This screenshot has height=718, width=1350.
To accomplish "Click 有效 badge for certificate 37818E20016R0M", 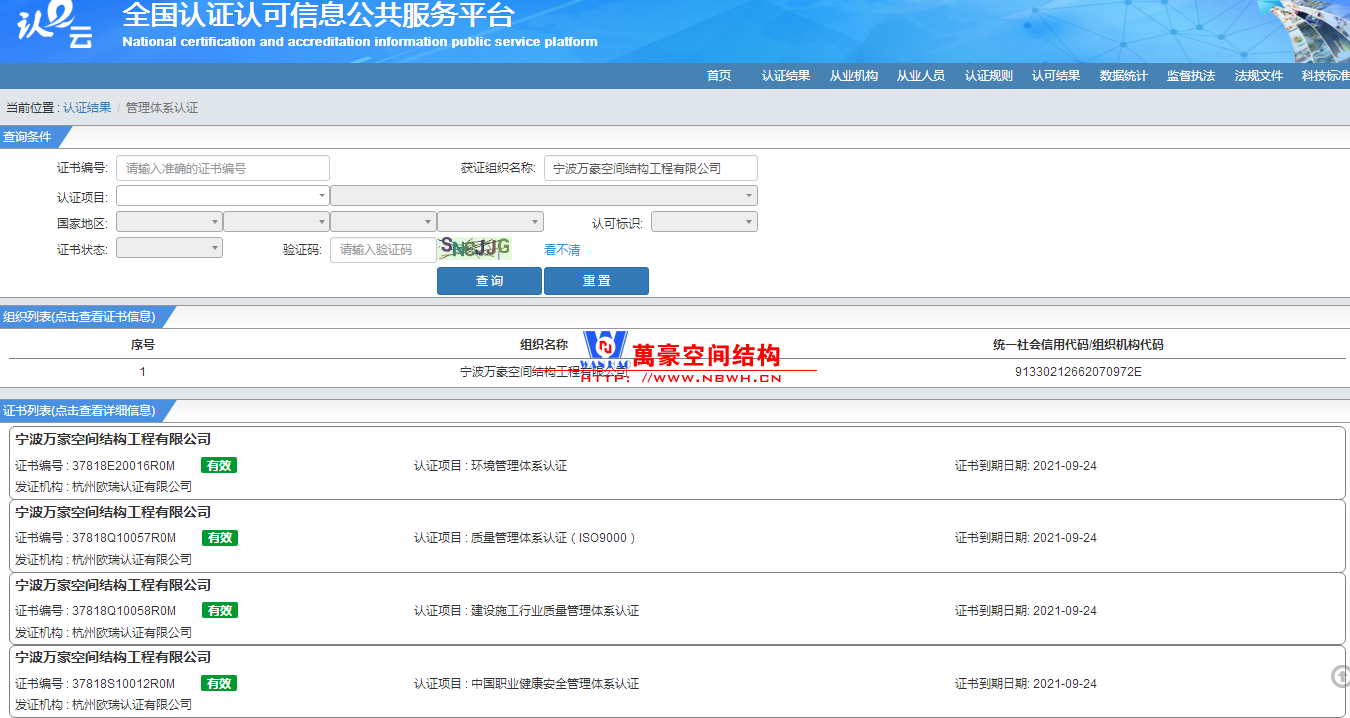I will tap(219, 465).
